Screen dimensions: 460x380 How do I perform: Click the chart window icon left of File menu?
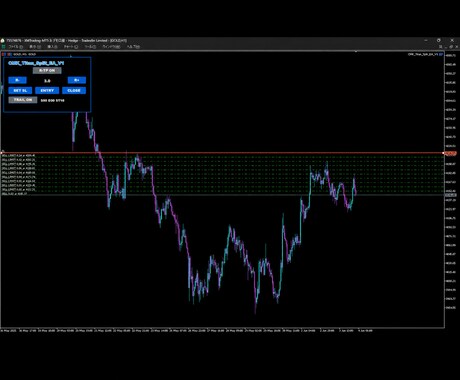[3, 47]
